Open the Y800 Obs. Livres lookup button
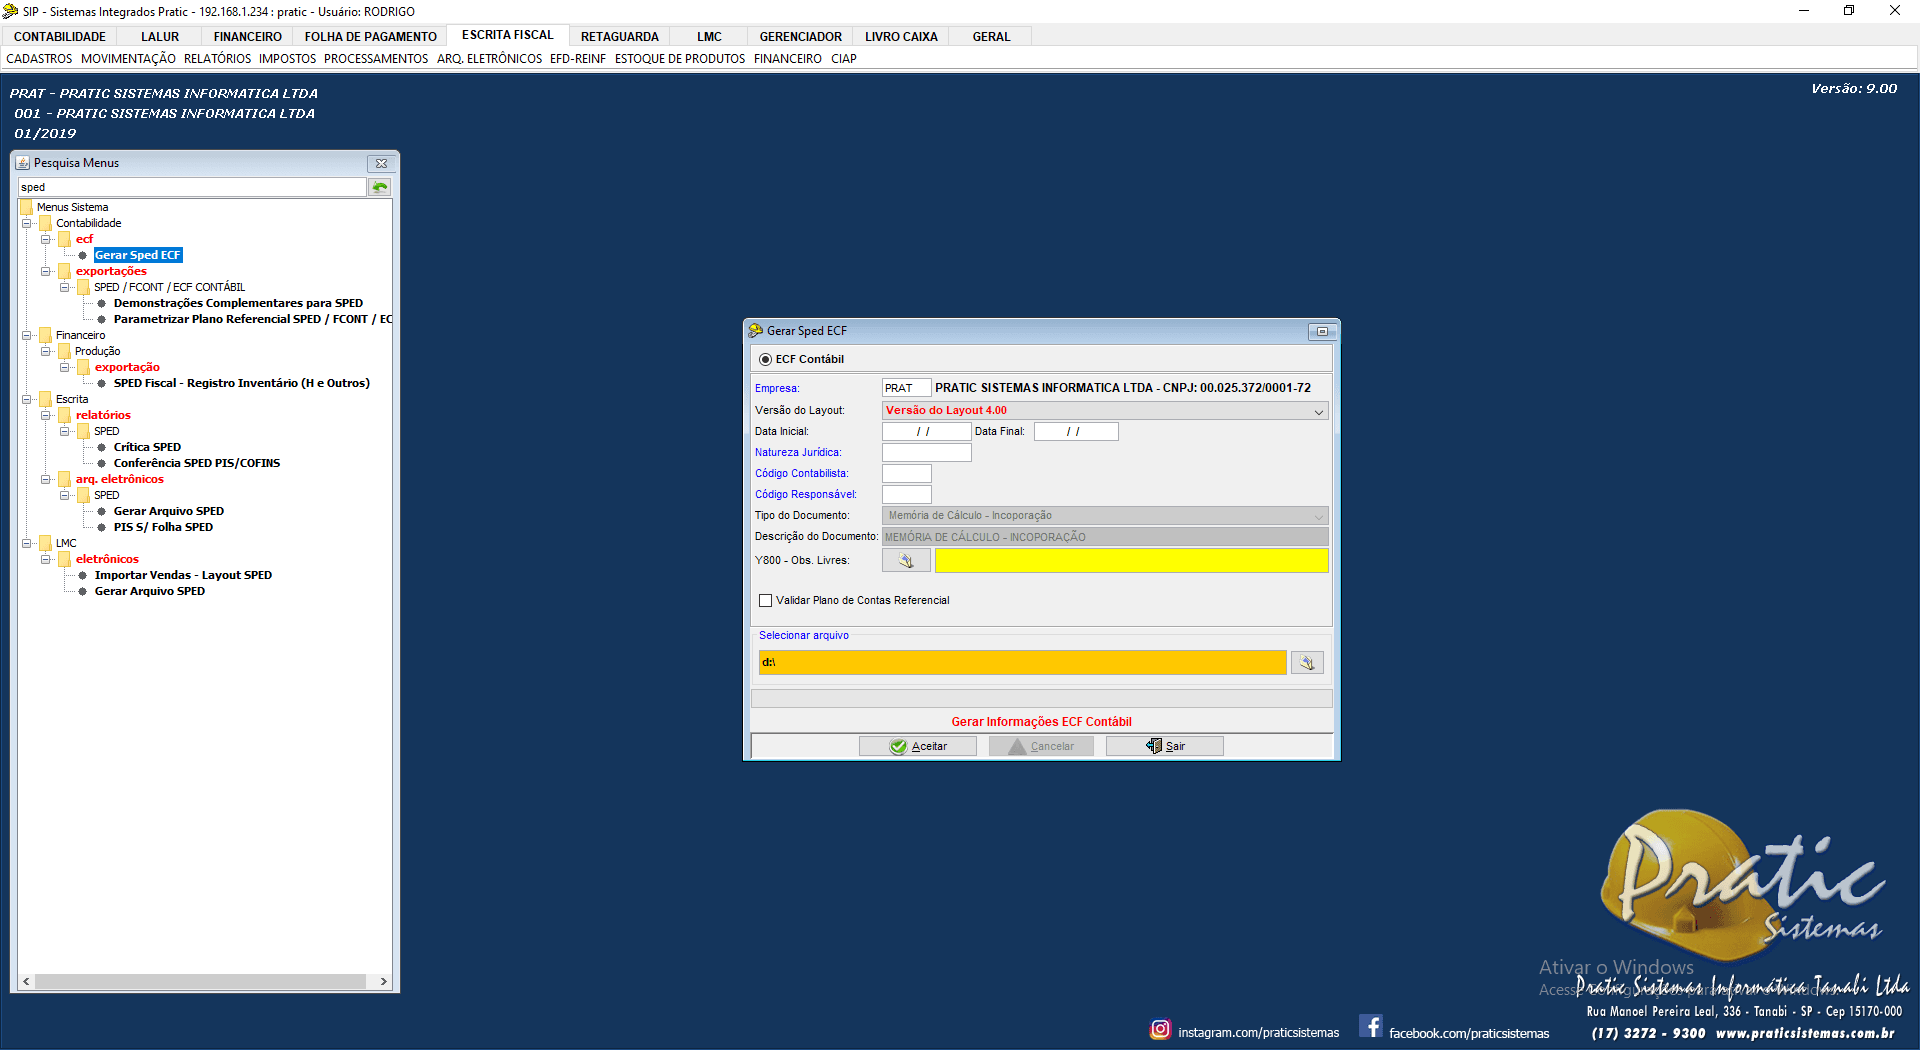This screenshot has height=1050, width=1920. click(906, 561)
